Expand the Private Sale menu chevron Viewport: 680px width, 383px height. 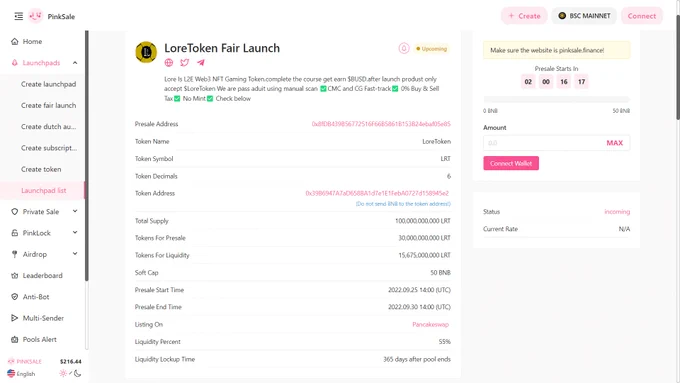click(75, 211)
